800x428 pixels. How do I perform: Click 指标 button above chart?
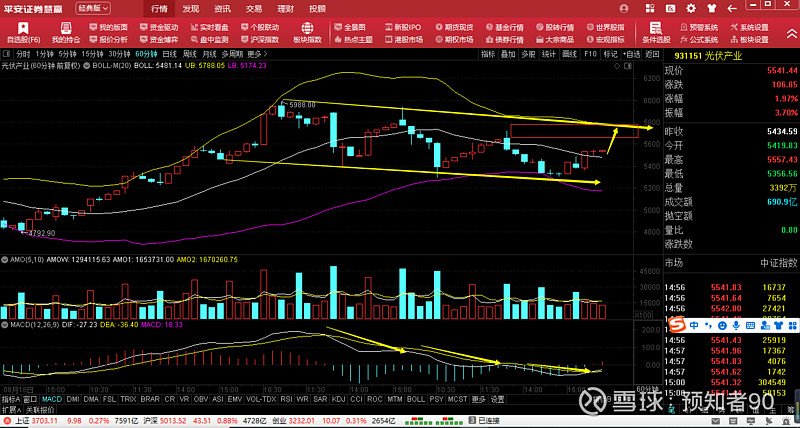488,54
